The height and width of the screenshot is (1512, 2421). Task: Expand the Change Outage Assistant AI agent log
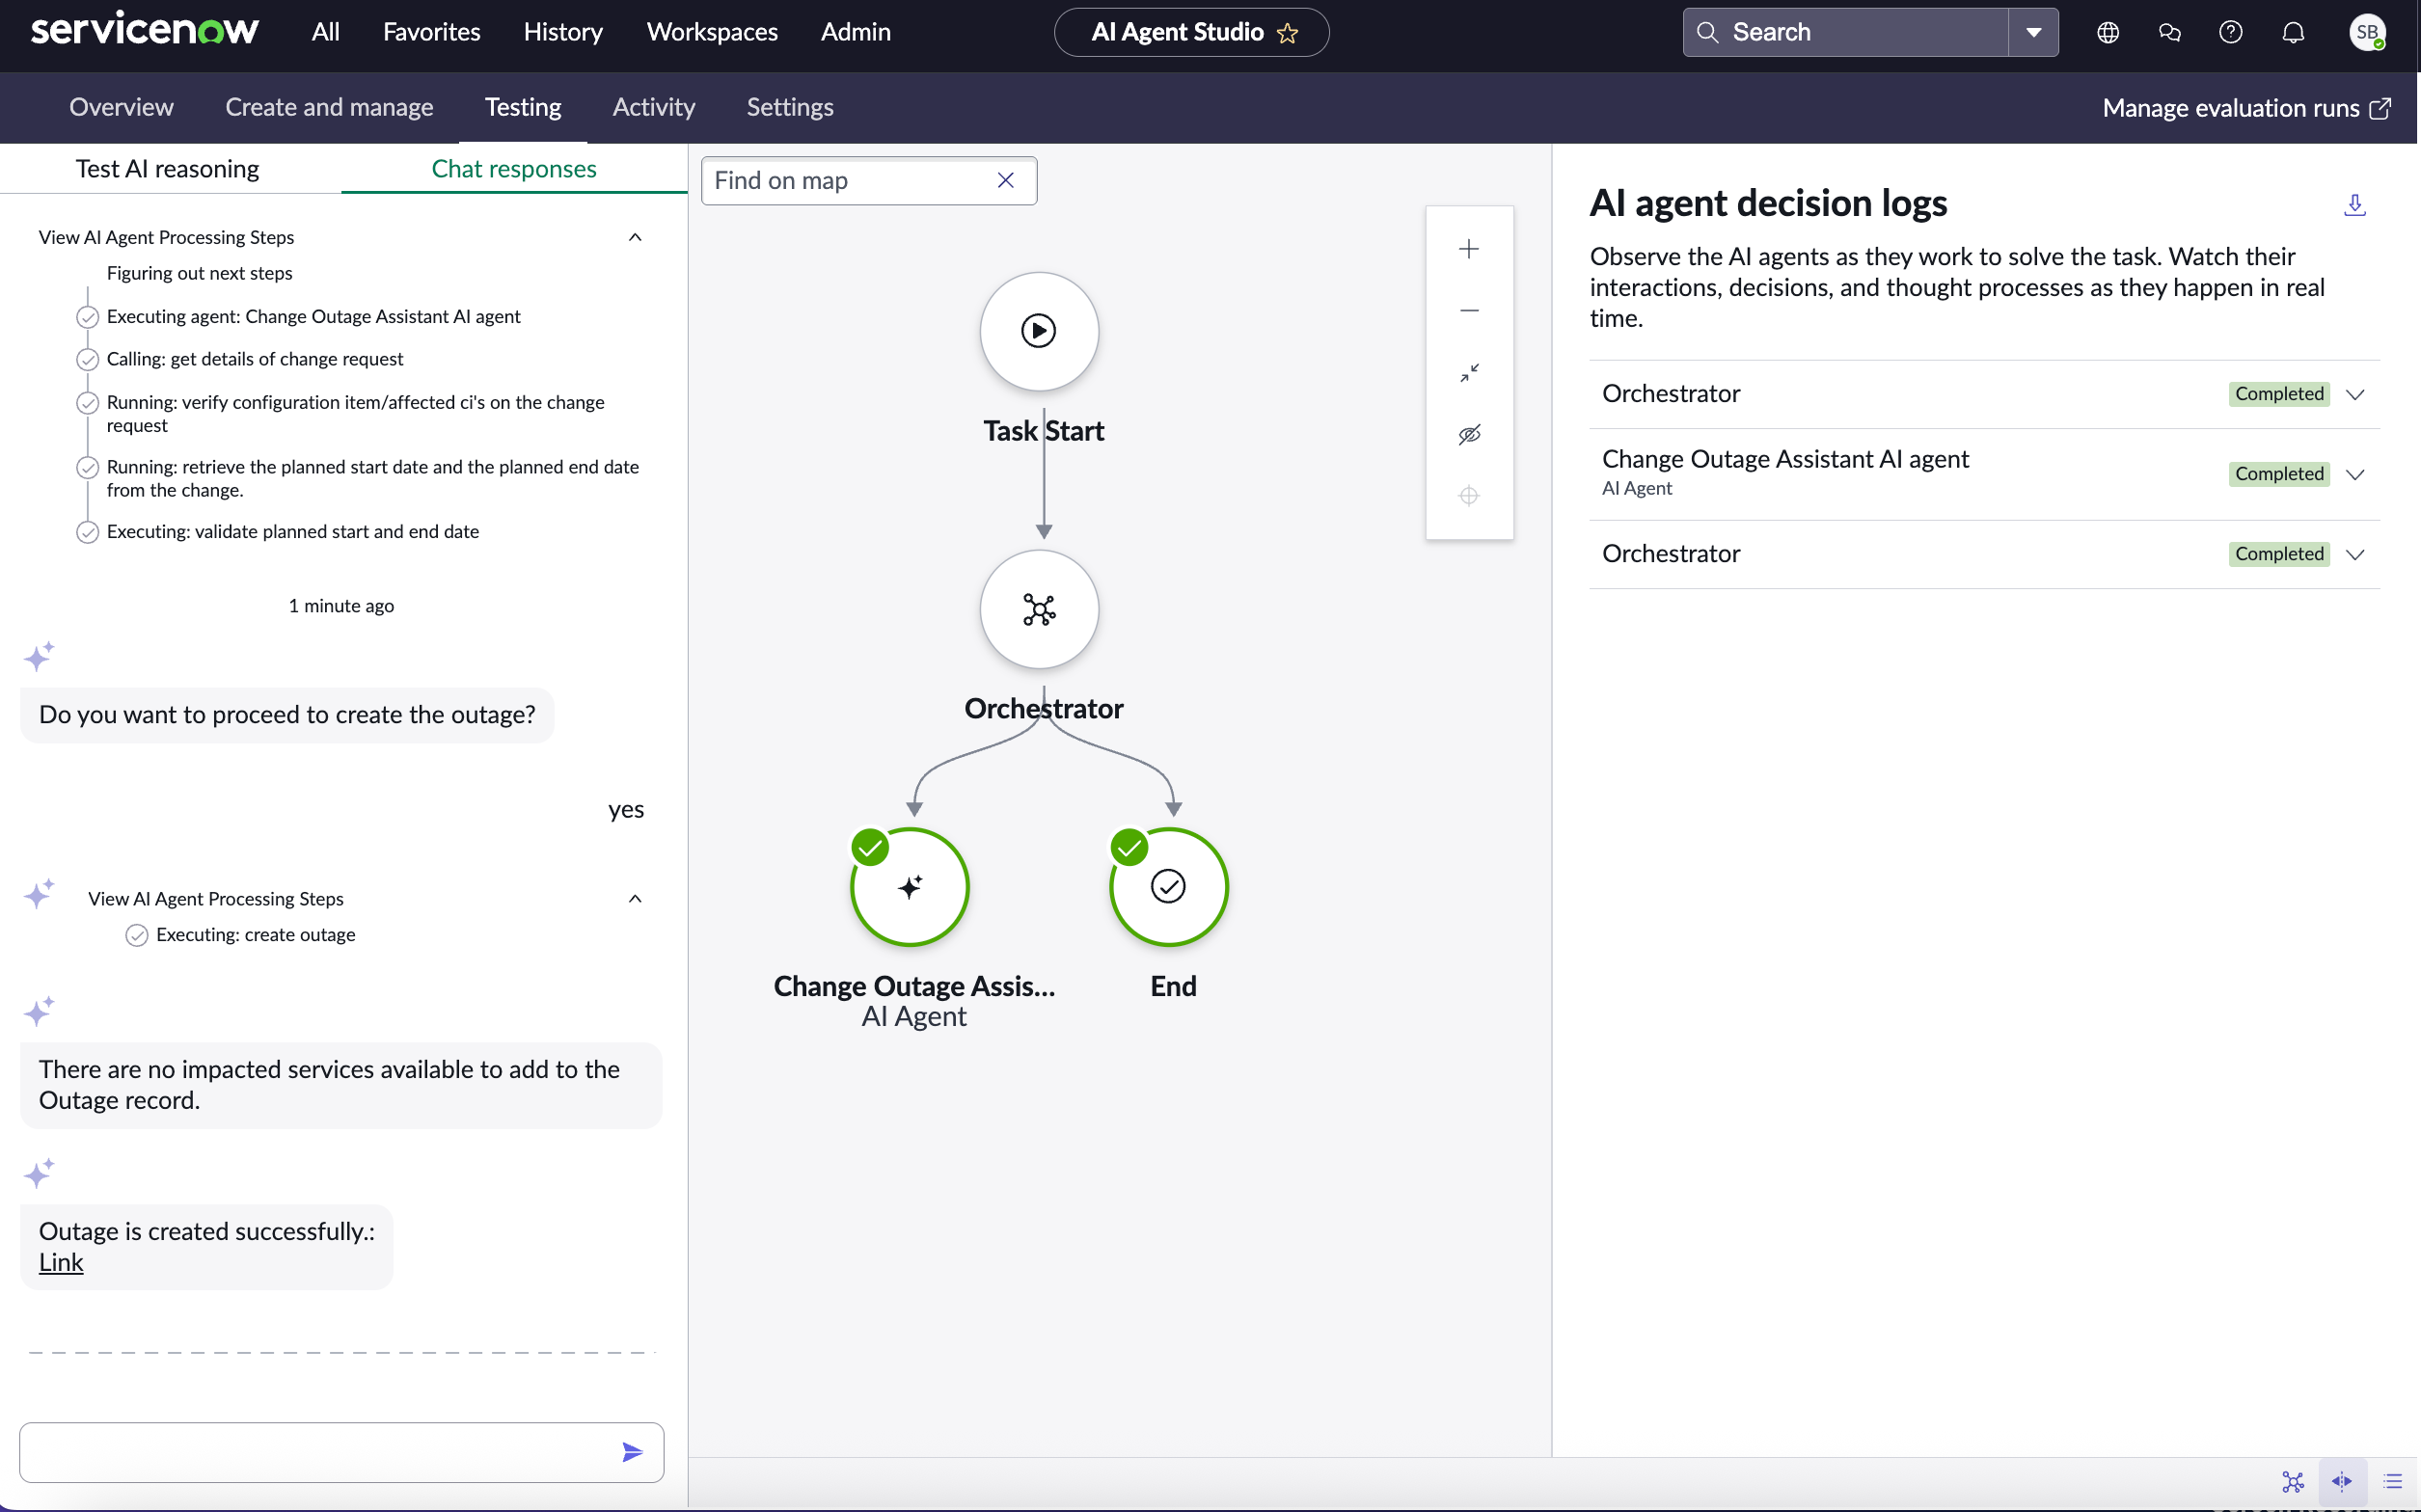2354,474
